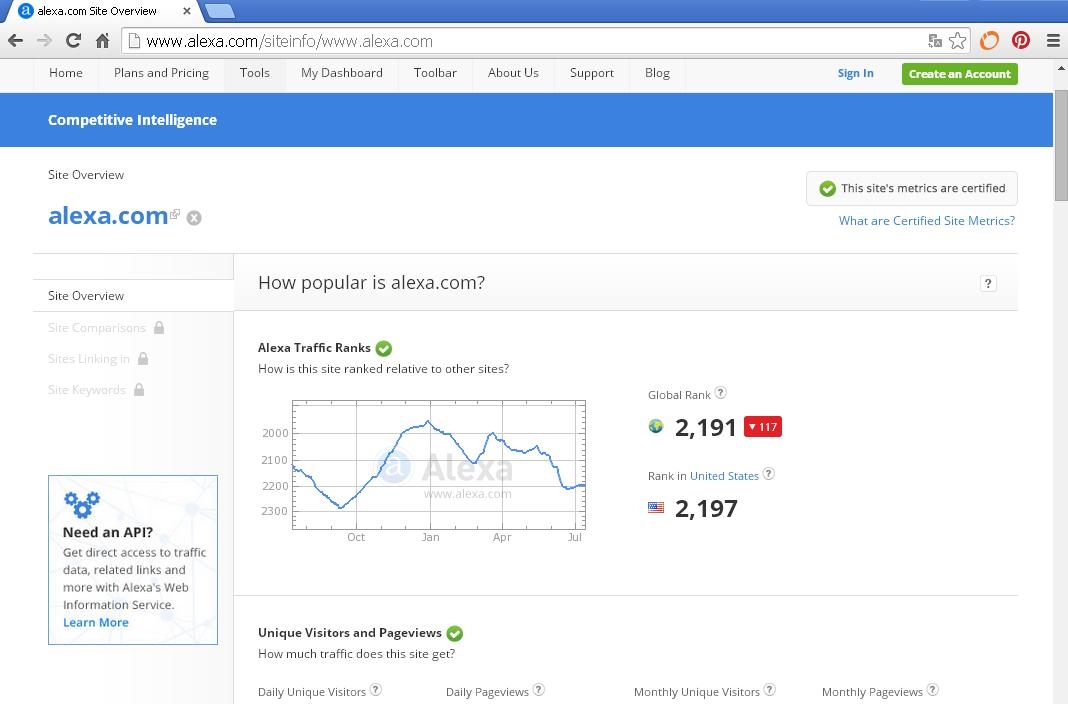Click the Competitive Intelligence banner title
This screenshot has width=1068, height=704.
(132, 120)
